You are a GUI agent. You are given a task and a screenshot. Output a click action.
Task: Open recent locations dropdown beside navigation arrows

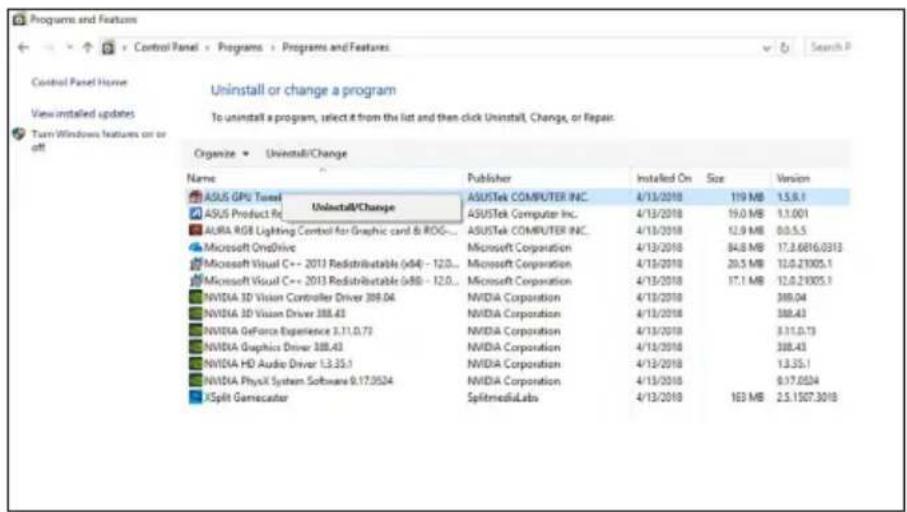pos(69,47)
